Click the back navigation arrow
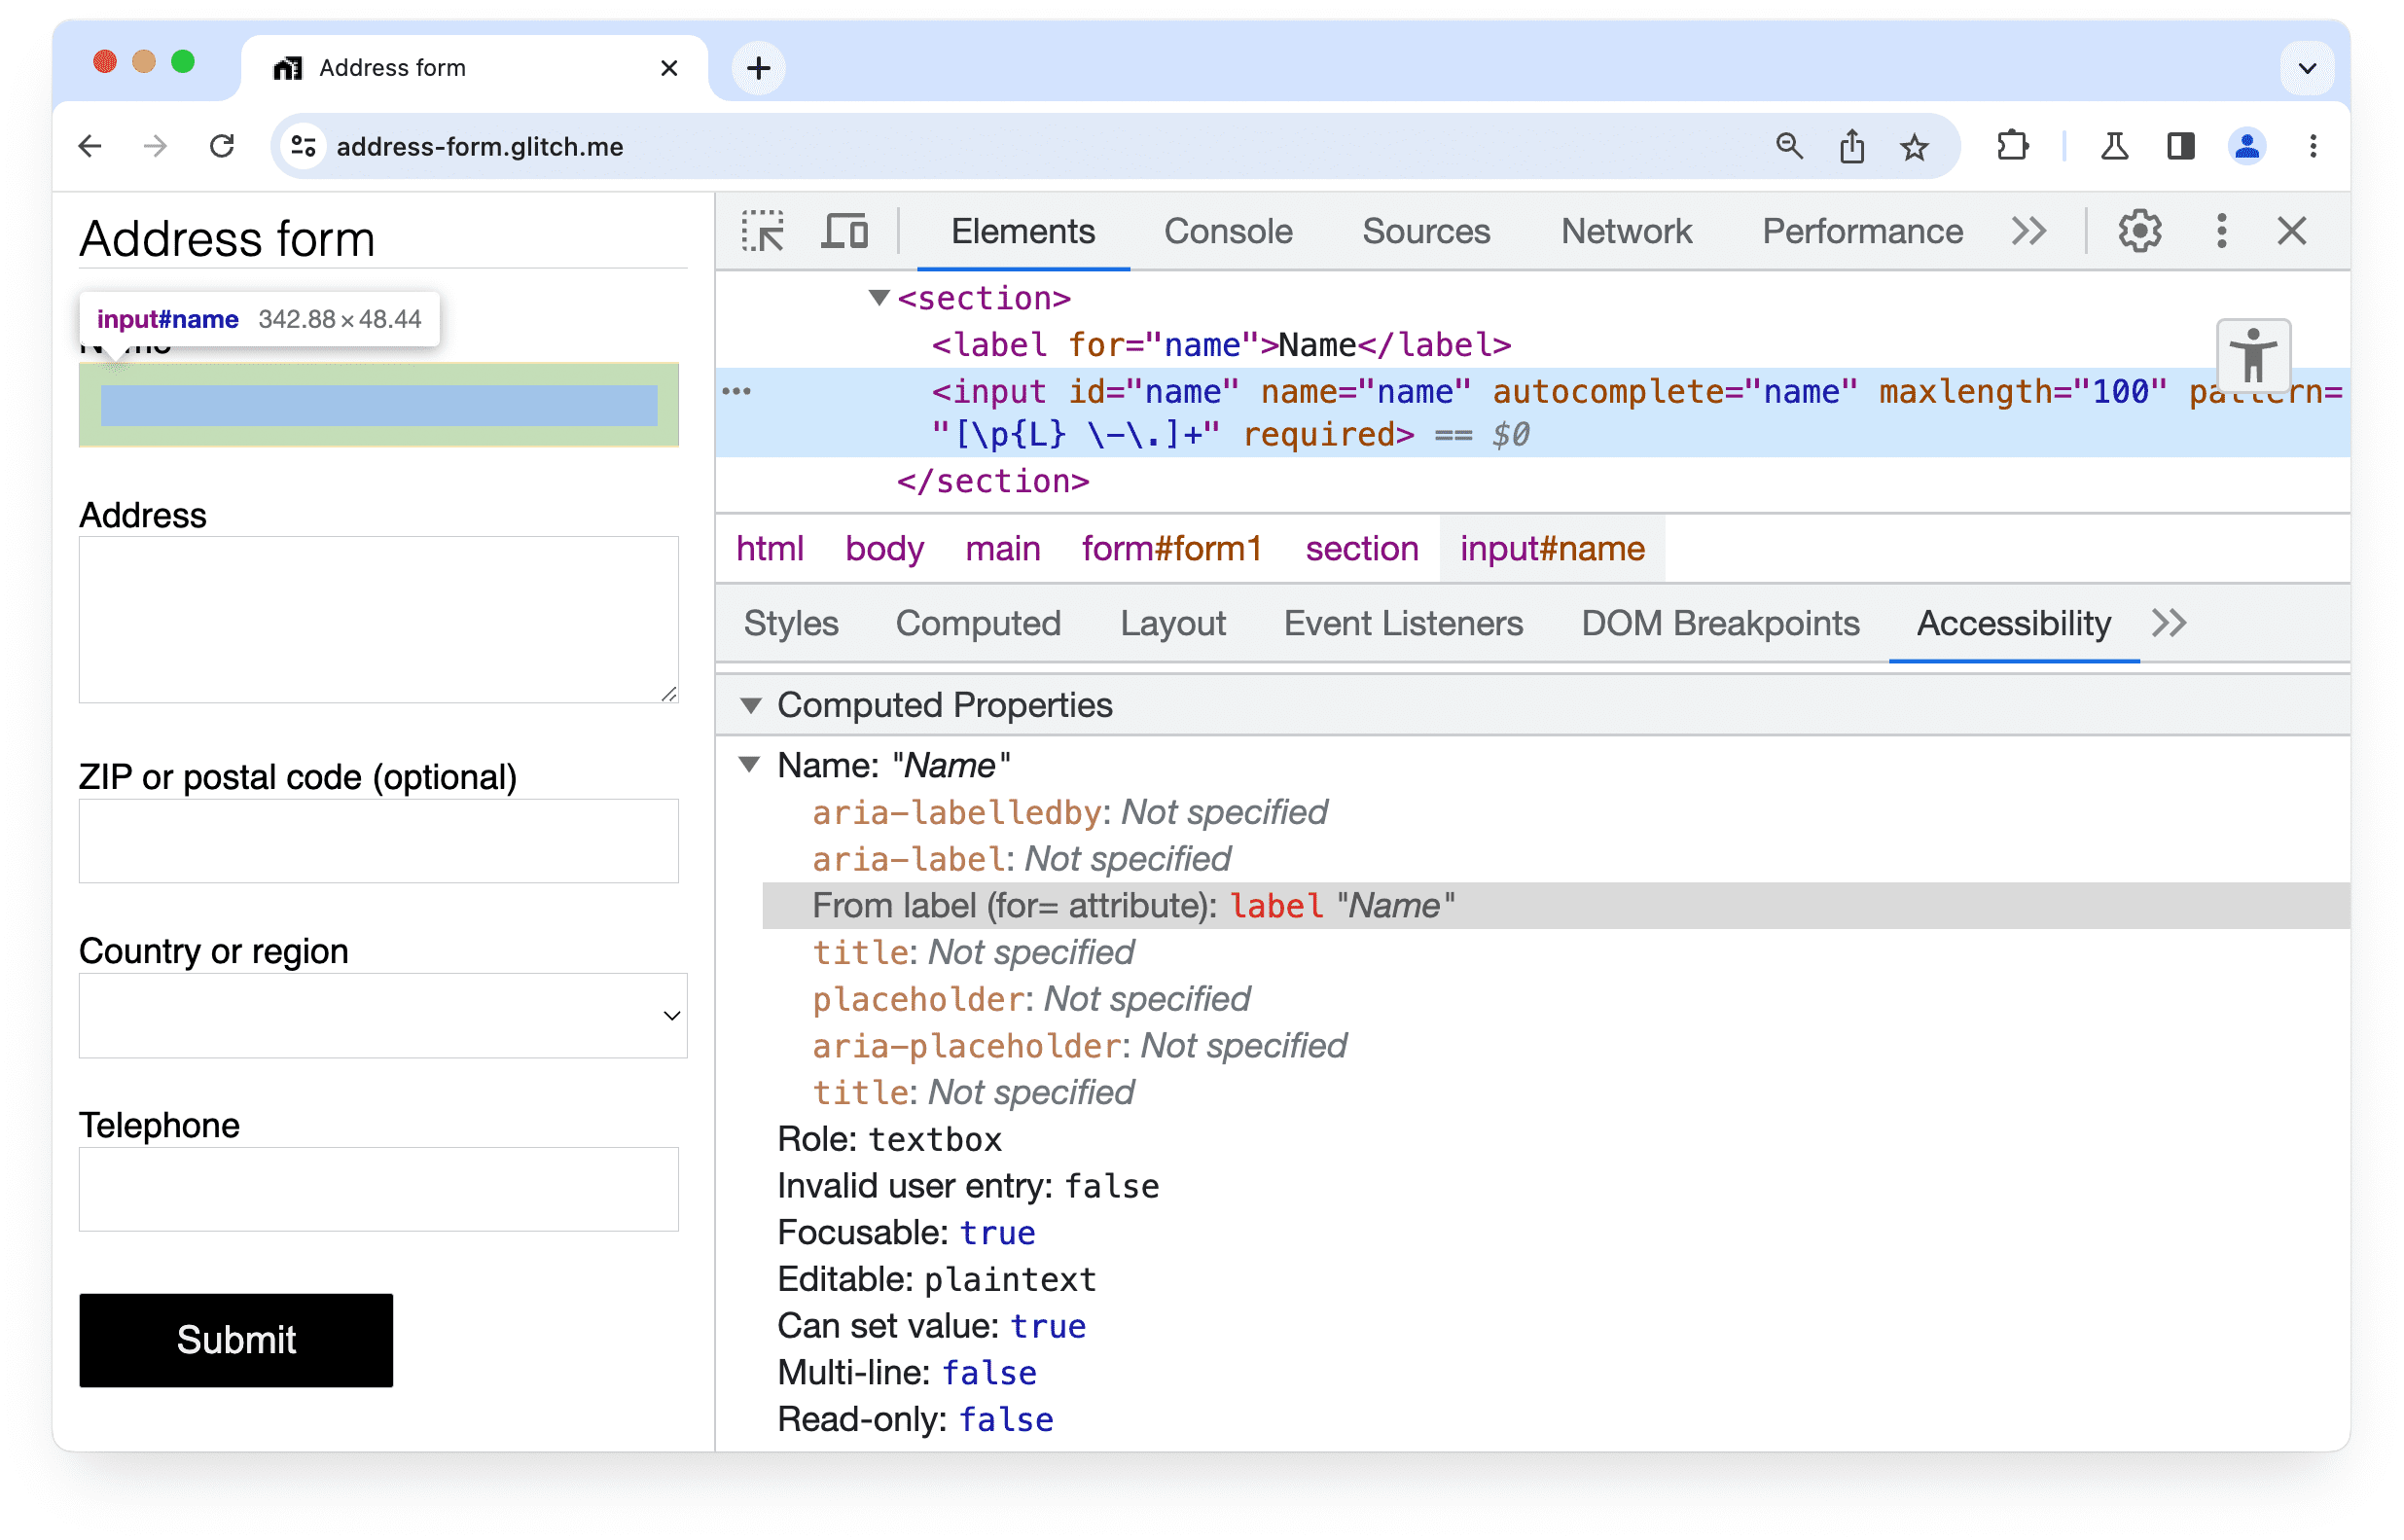This screenshot has height=1540, width=2404. [x=92, y=147]
